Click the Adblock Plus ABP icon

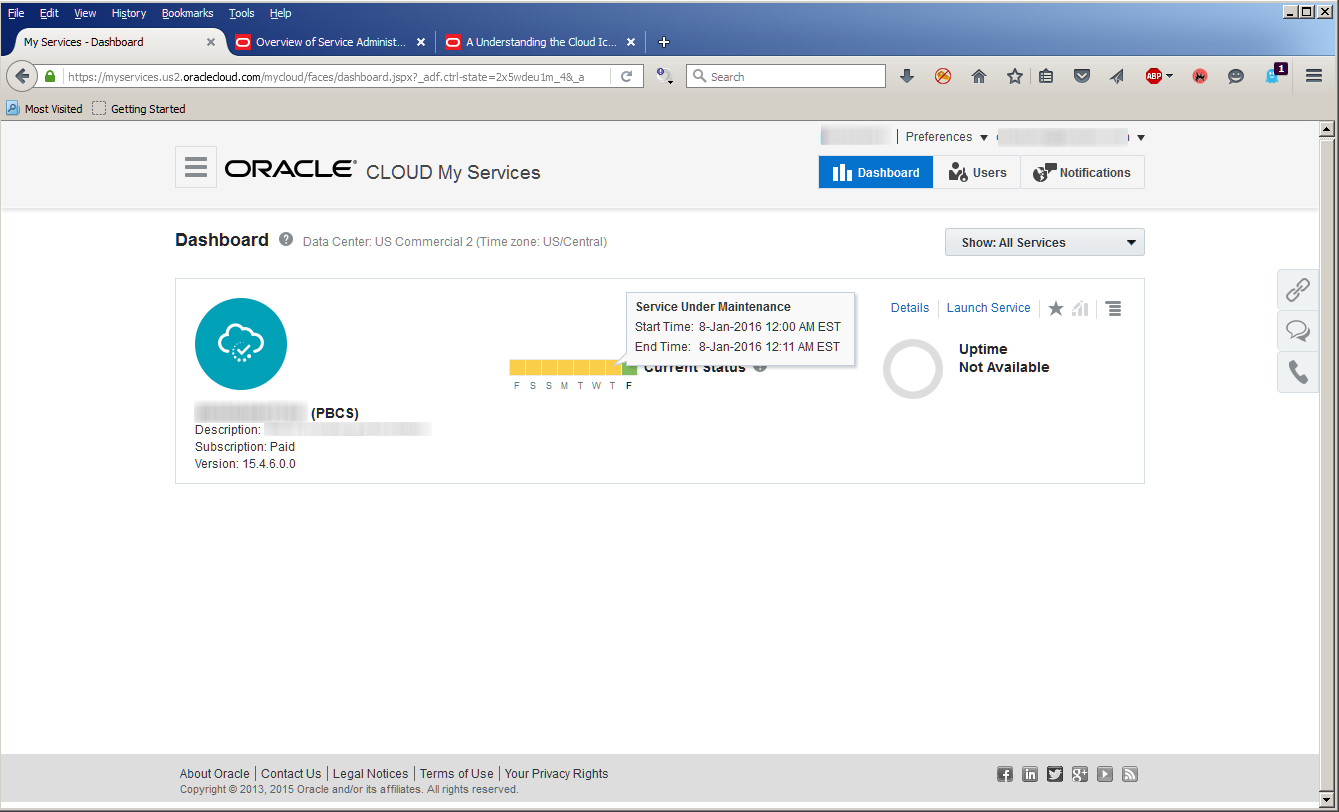coord(1153,76)
